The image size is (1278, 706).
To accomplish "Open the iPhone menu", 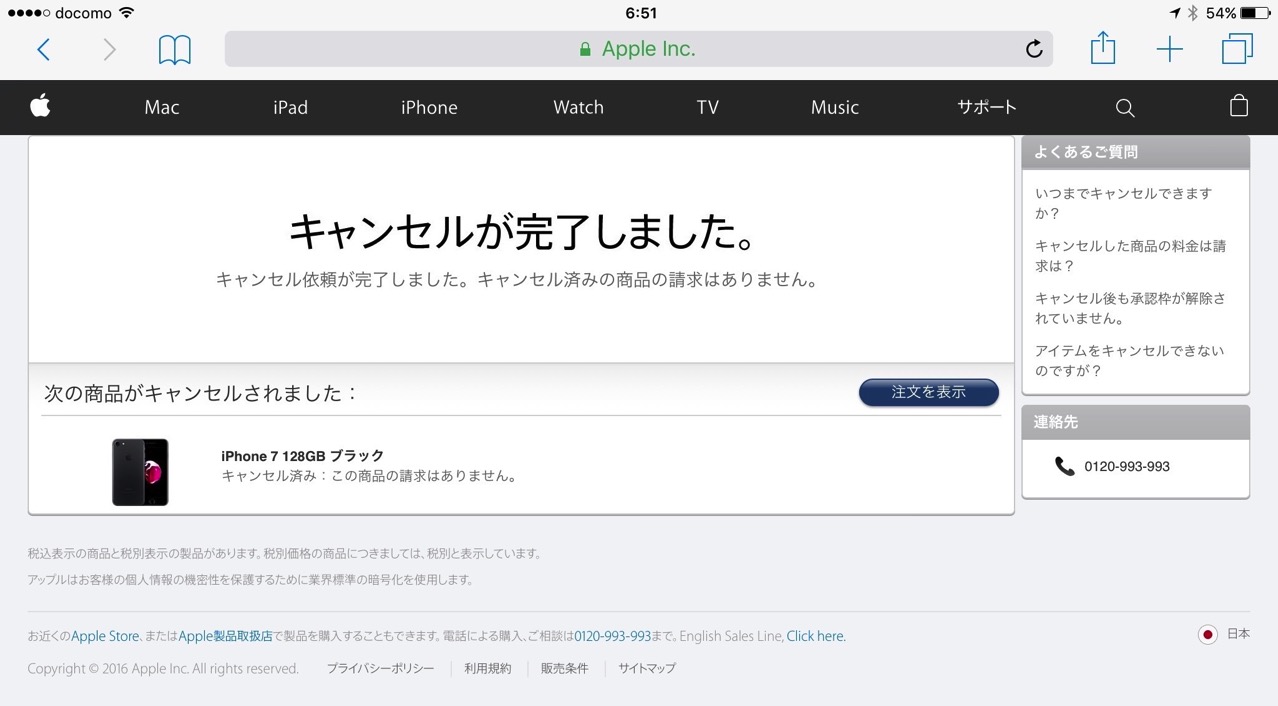I will tap(429, 107).
